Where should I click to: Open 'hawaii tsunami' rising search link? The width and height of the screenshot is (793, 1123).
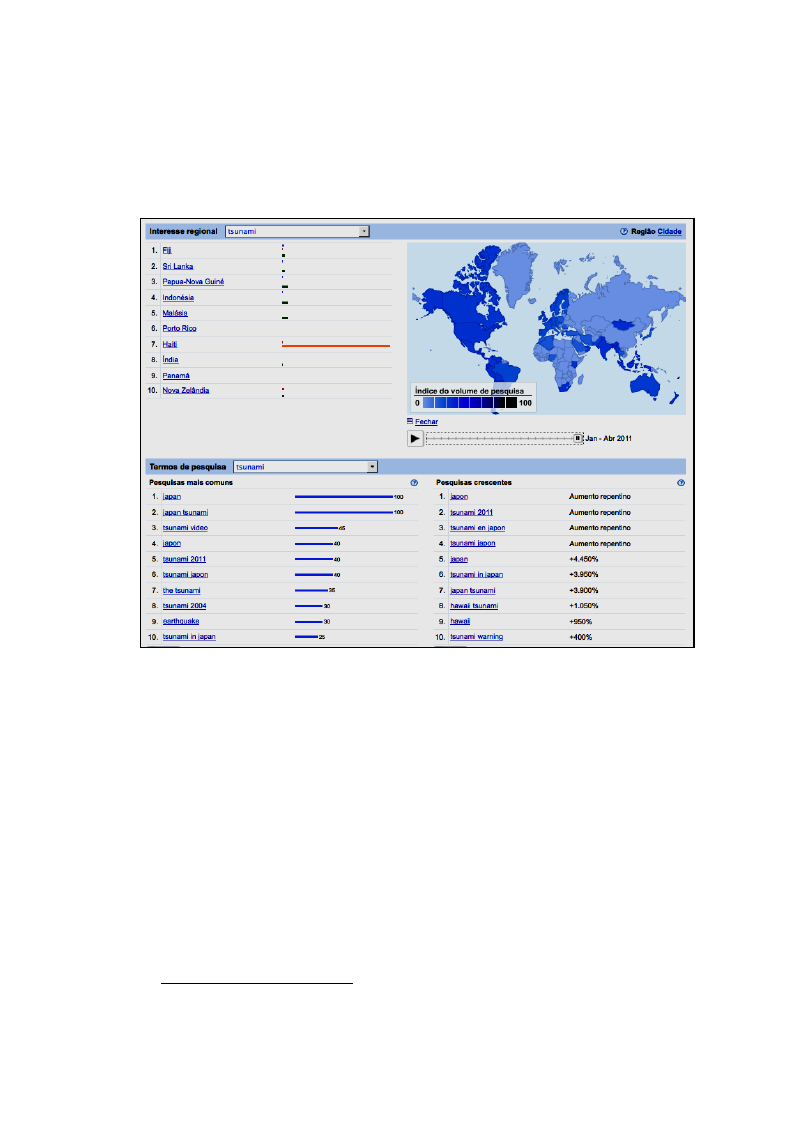[474, 606]
